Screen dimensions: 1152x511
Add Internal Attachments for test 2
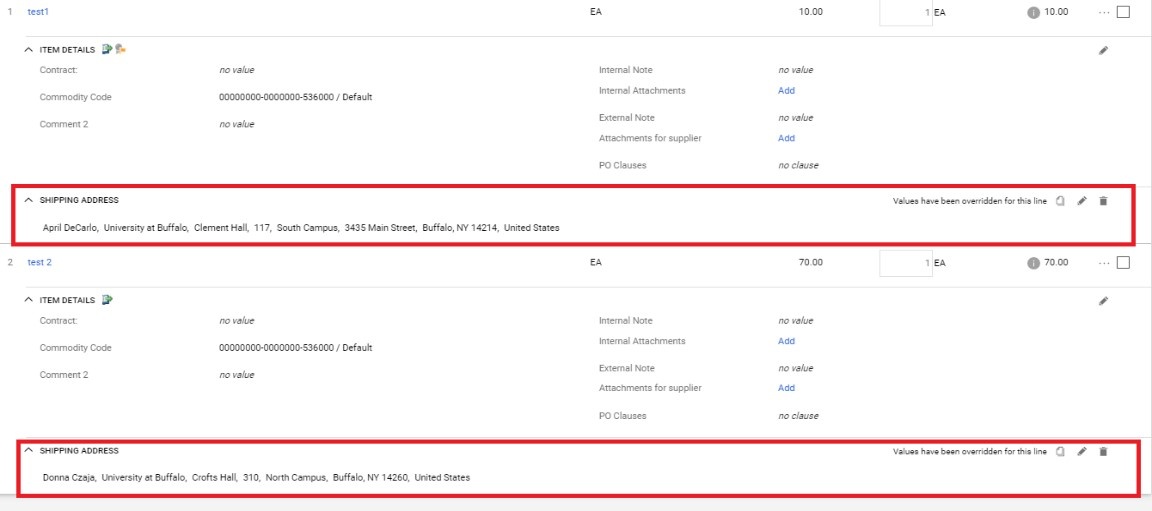click(787, 341)
